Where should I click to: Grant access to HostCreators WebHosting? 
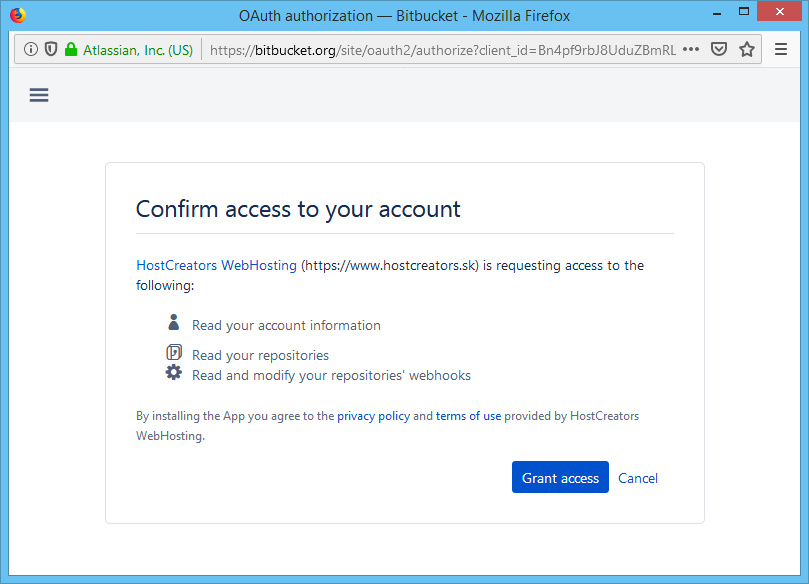[560, 477]
